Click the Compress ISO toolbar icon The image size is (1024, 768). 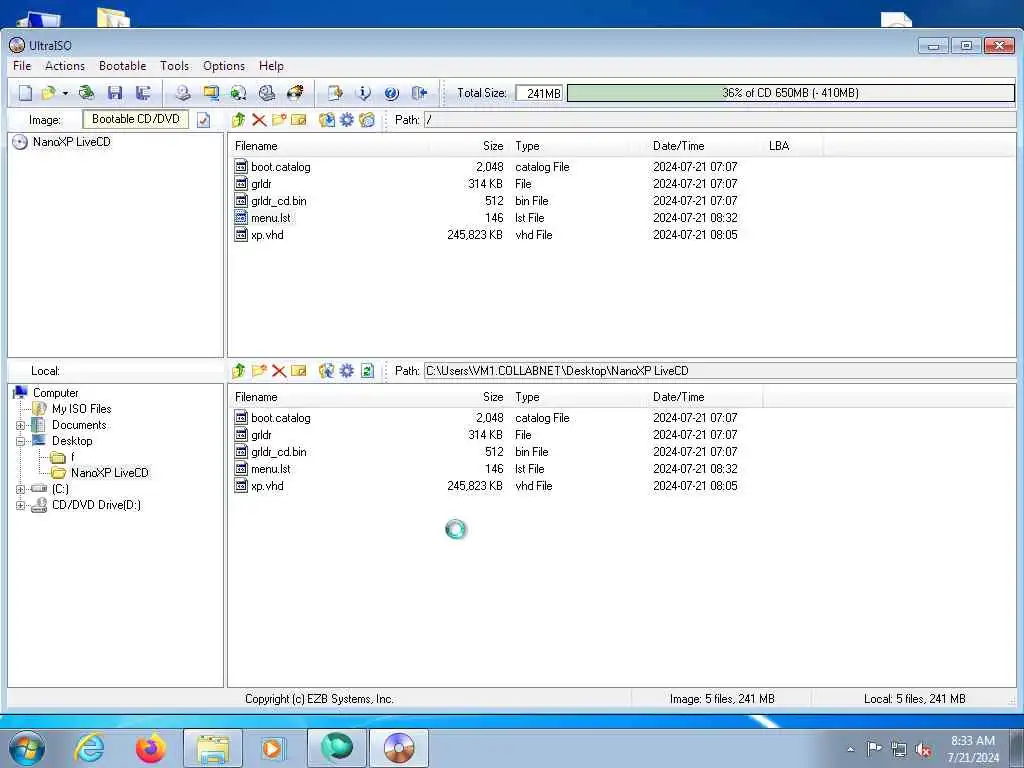point(211,93)
